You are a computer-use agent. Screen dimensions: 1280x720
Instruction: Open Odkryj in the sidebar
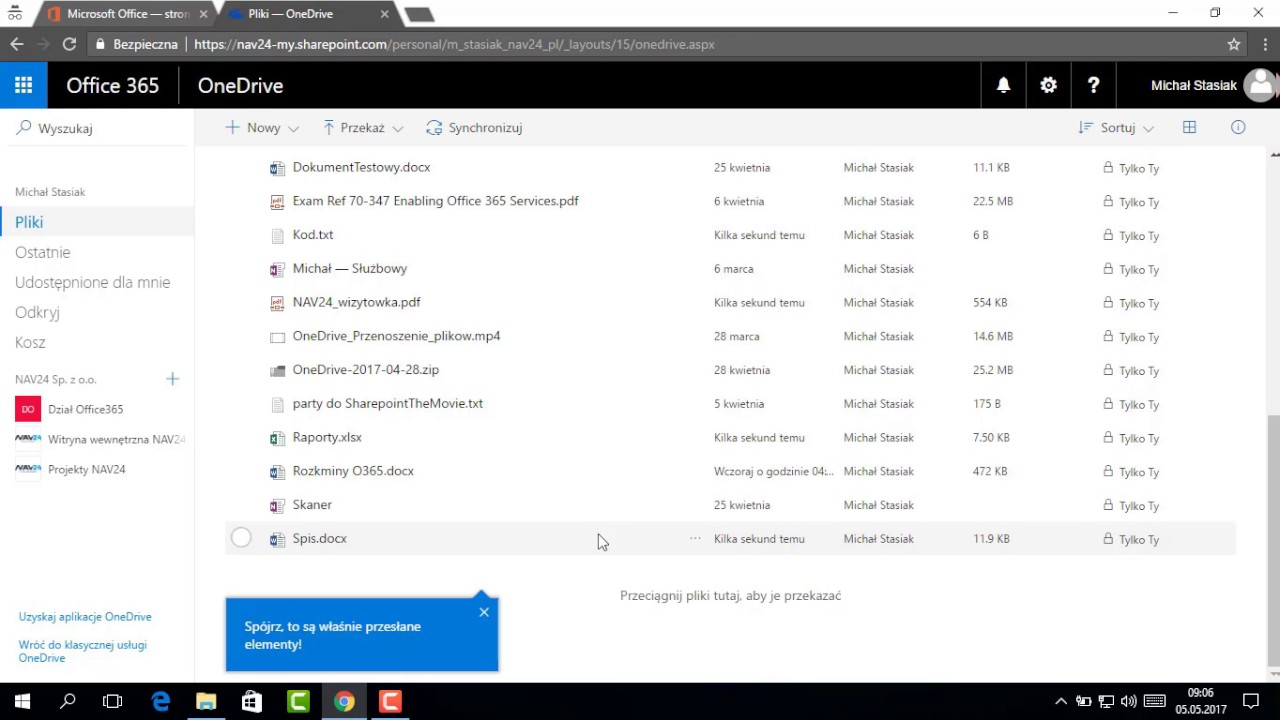pyautogui.click(x=37, y=312)
